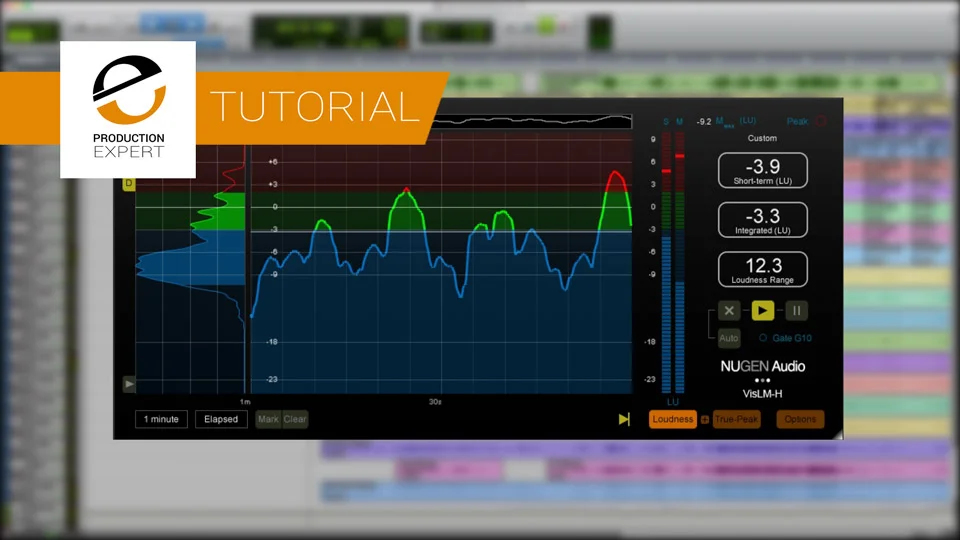Viewport: 960px width, 540px height.
Task: Click the LU label below the meters
Action: pyautogui.click(x=673, y=402)
